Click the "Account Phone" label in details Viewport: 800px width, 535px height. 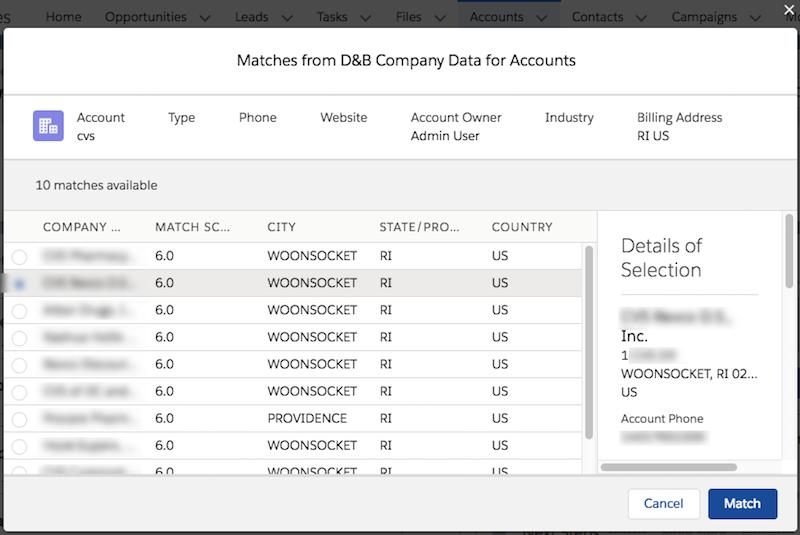[x=662, y=419]
